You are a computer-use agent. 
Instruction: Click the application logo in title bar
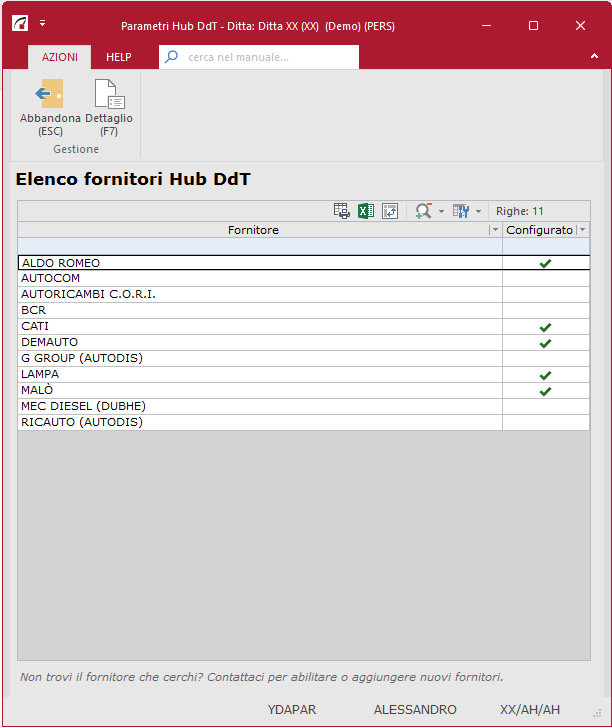pyautogui.click(x=20, y=25)
